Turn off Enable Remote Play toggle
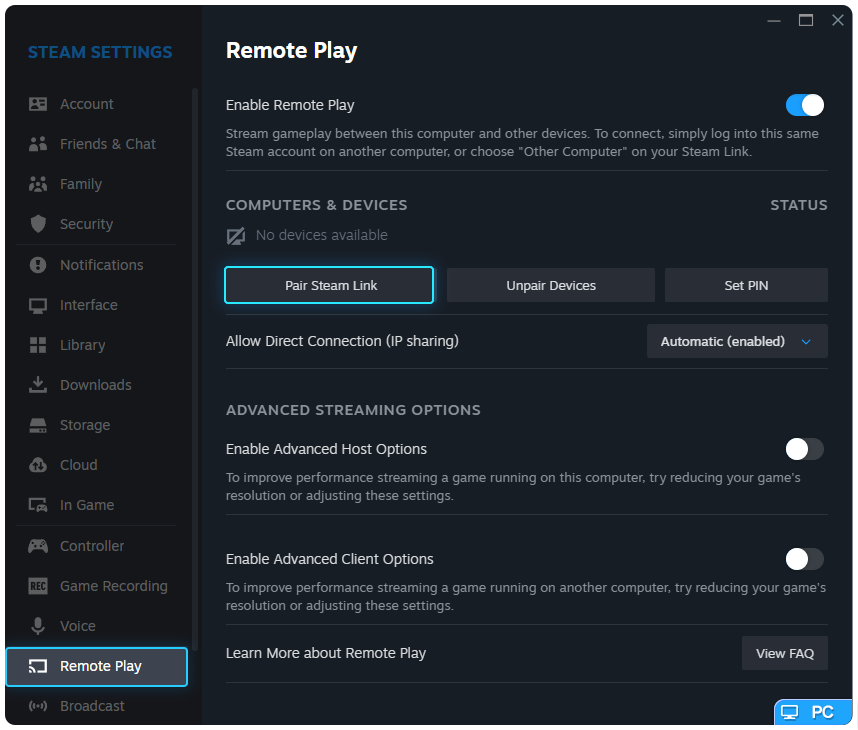The width and height of the screenshot is (858, 730). point(804,105)
